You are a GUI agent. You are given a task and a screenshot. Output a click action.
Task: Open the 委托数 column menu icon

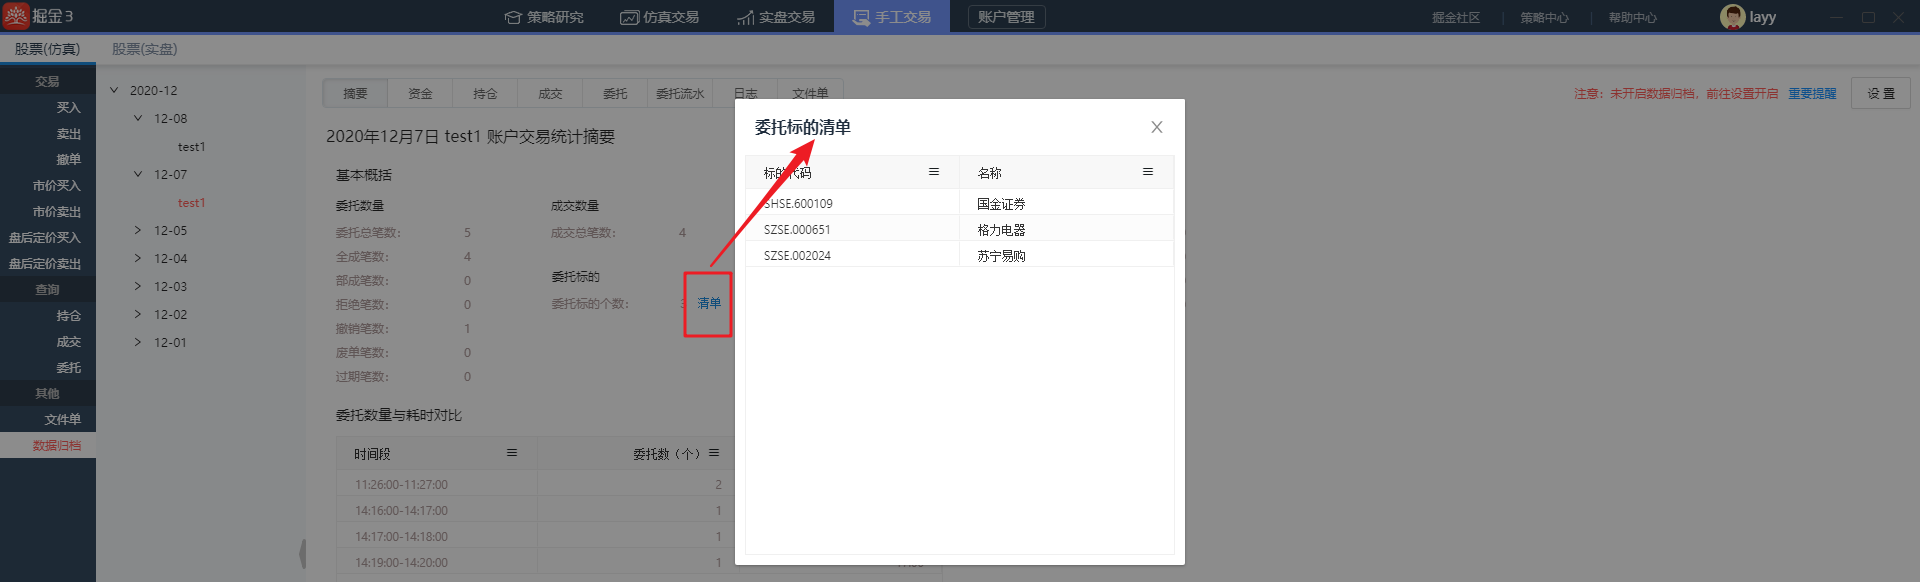(714, 453)
